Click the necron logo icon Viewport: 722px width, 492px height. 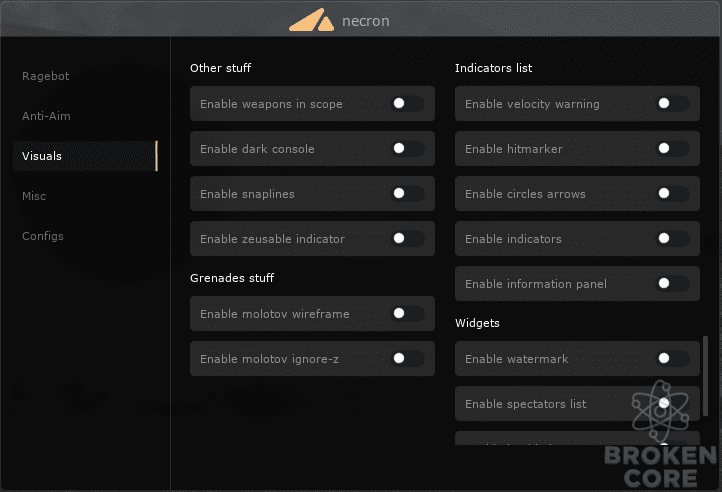pyautogui.click(x=311, y=20)
